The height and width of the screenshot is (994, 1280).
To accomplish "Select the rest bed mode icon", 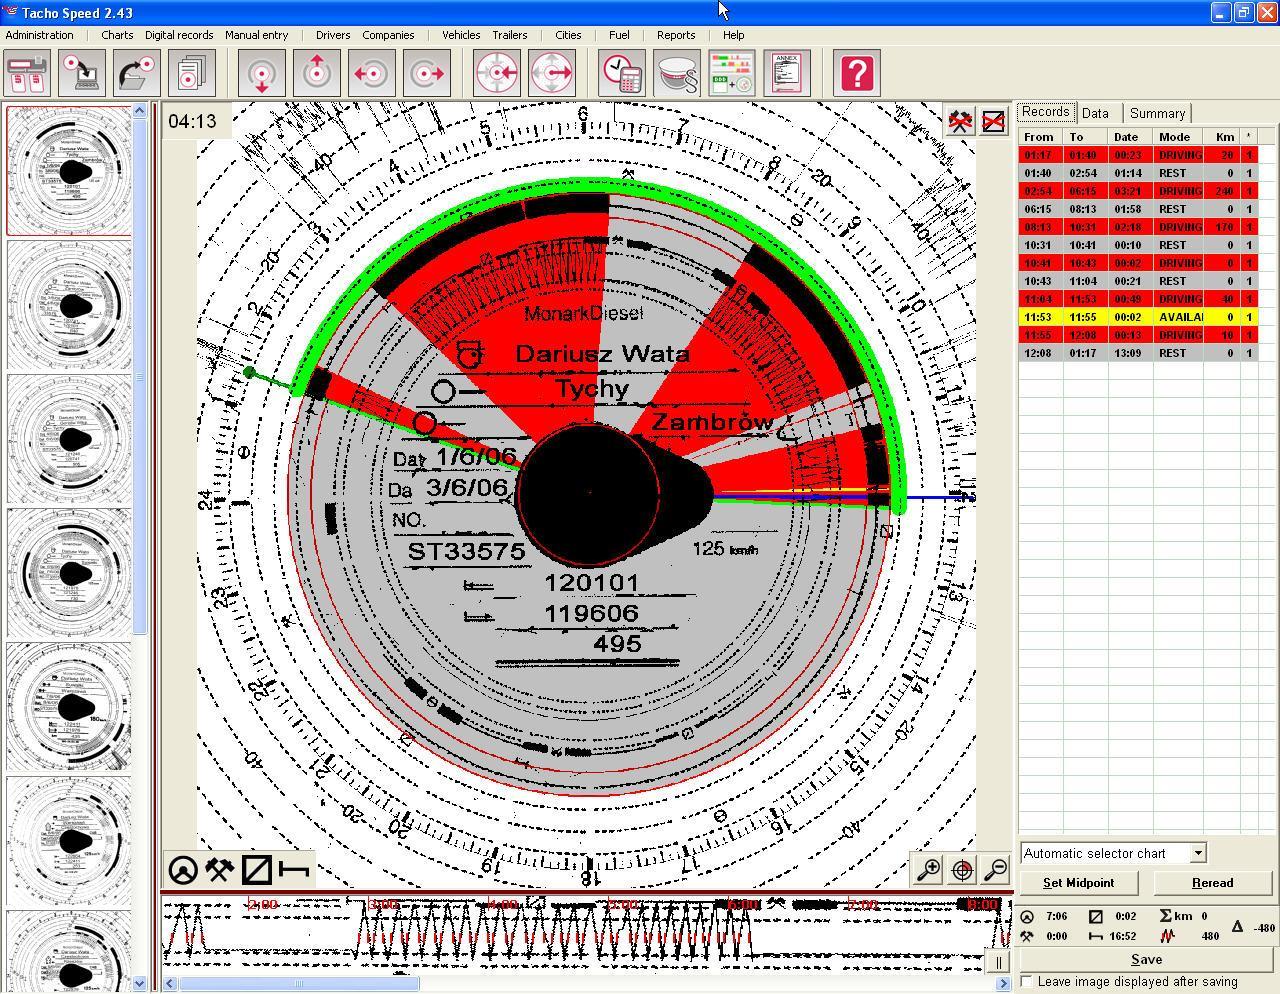I will (x=293, y=870).
